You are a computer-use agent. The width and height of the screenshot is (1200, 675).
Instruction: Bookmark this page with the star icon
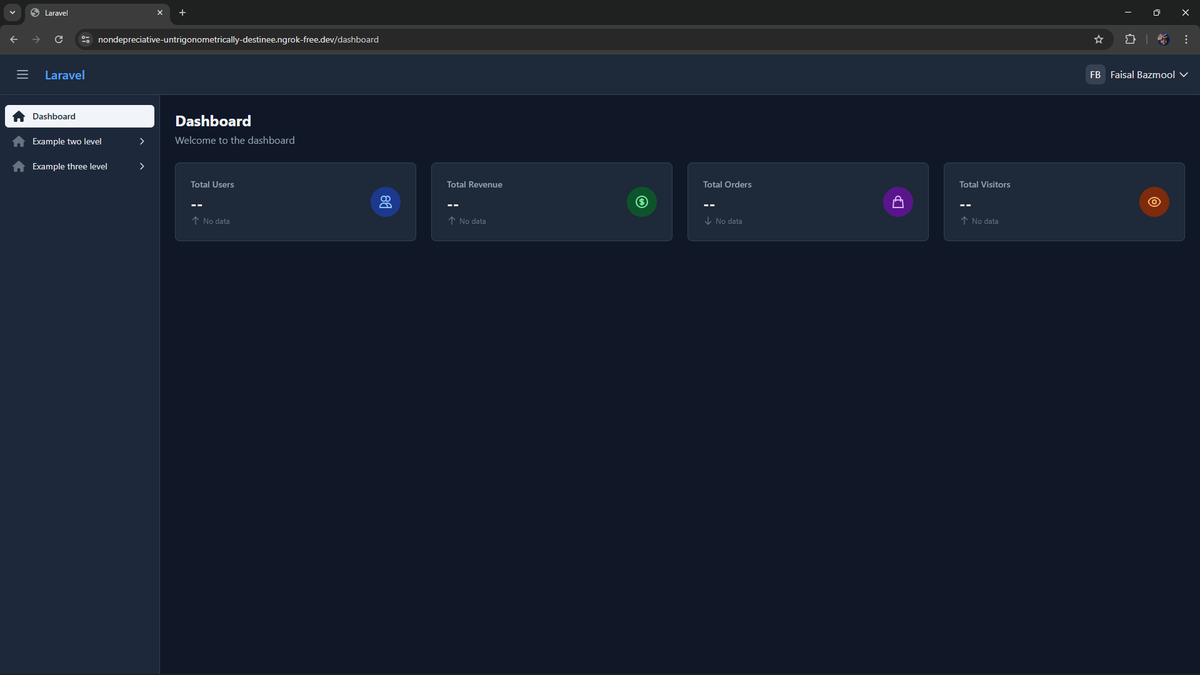pyautogui.click(x=1099, y=39)
